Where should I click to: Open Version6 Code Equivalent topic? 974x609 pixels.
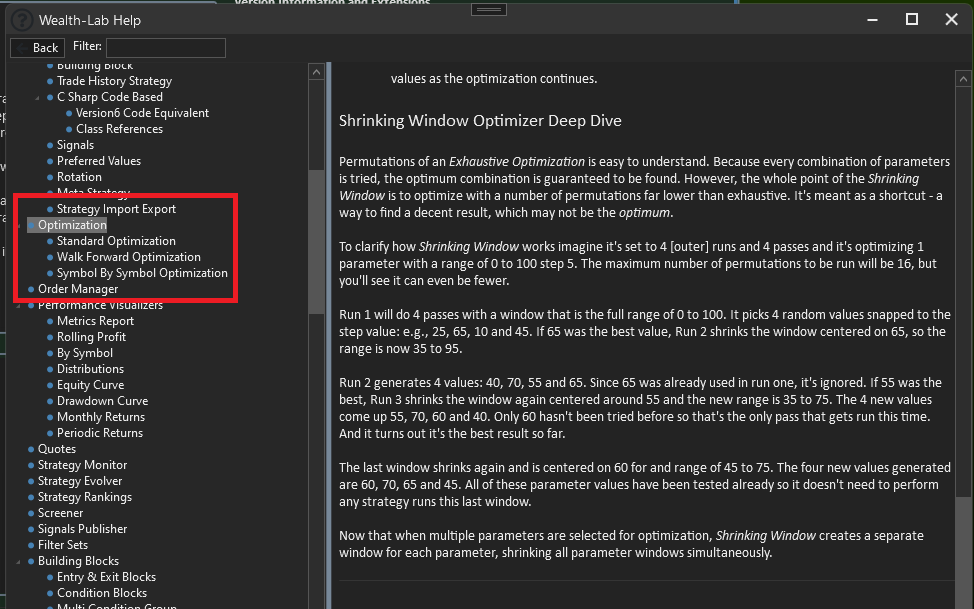point(142,113)
